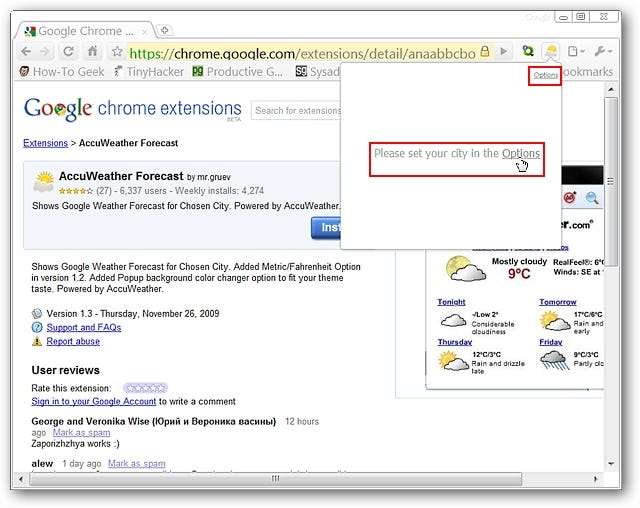The height and width of the screenshot is (508, 640).
Task: Bookmark this page with the star icon
Action: [x=117, y=51]
